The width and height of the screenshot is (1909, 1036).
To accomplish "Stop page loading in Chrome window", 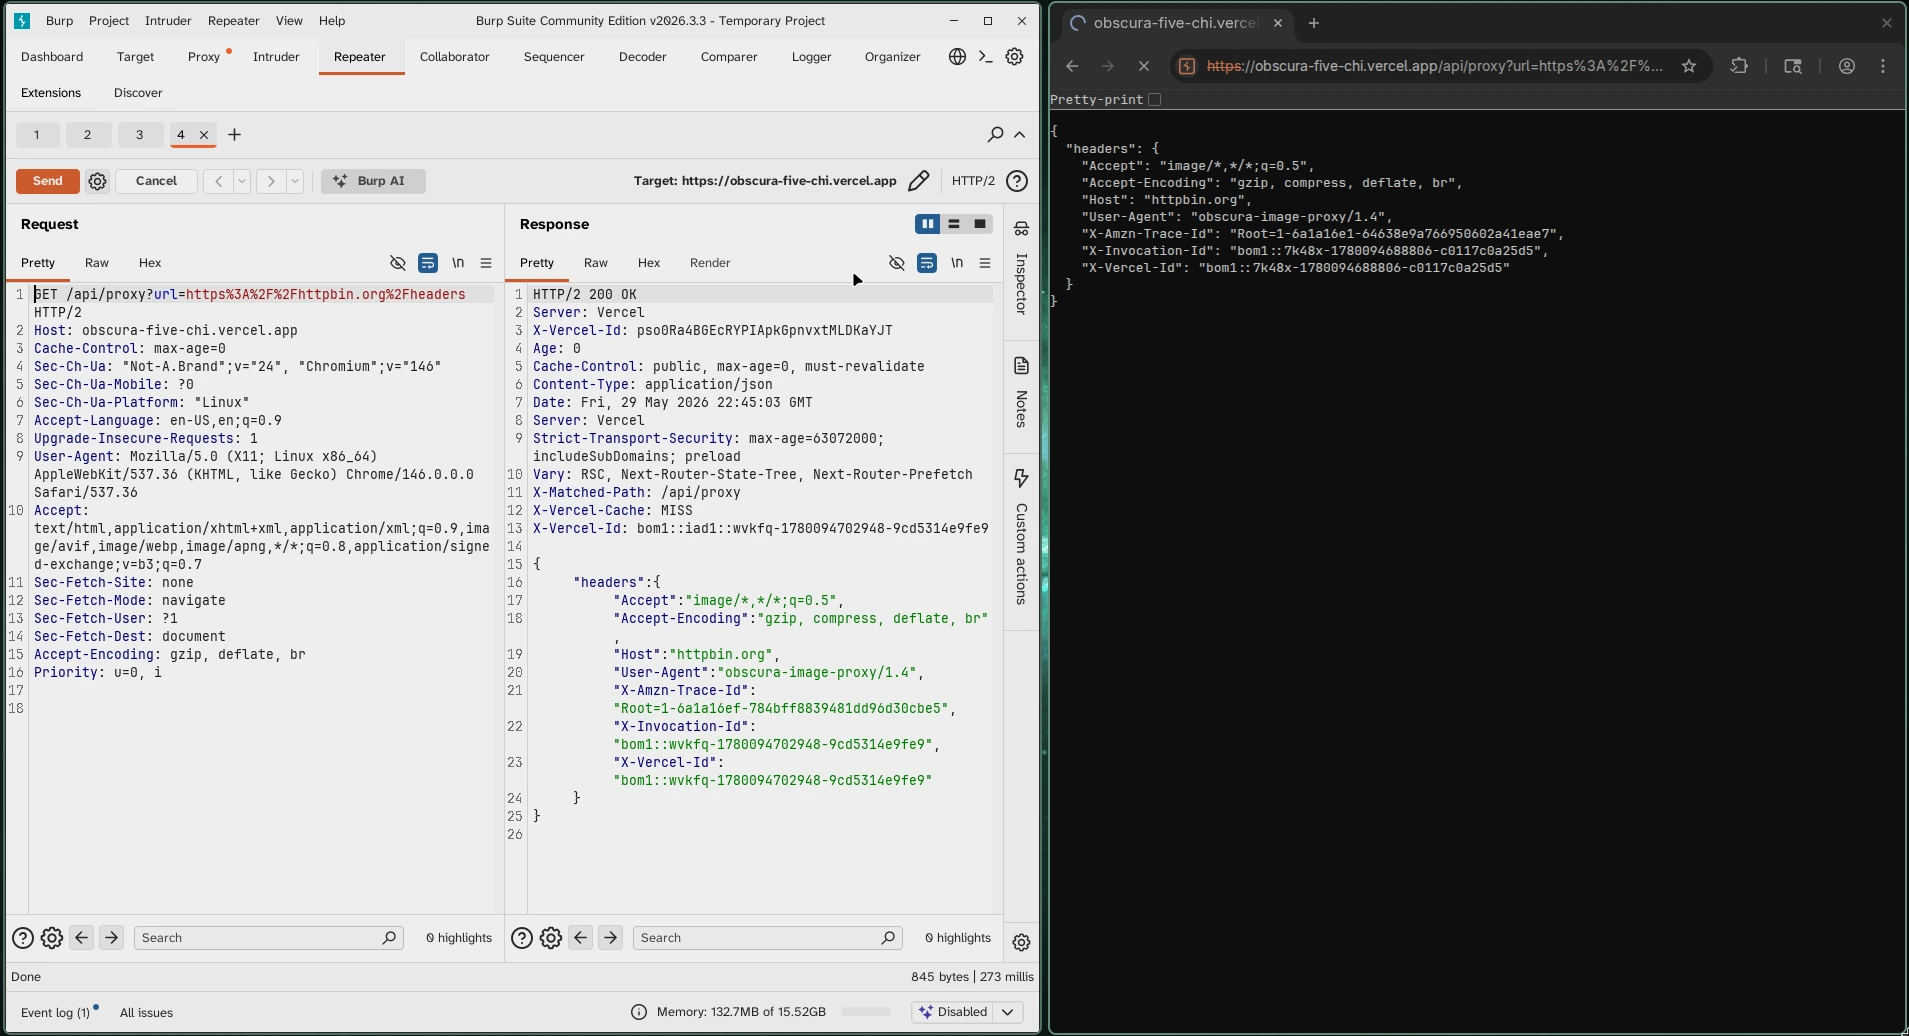I will pyautogui.click(x=1144, y=66).
